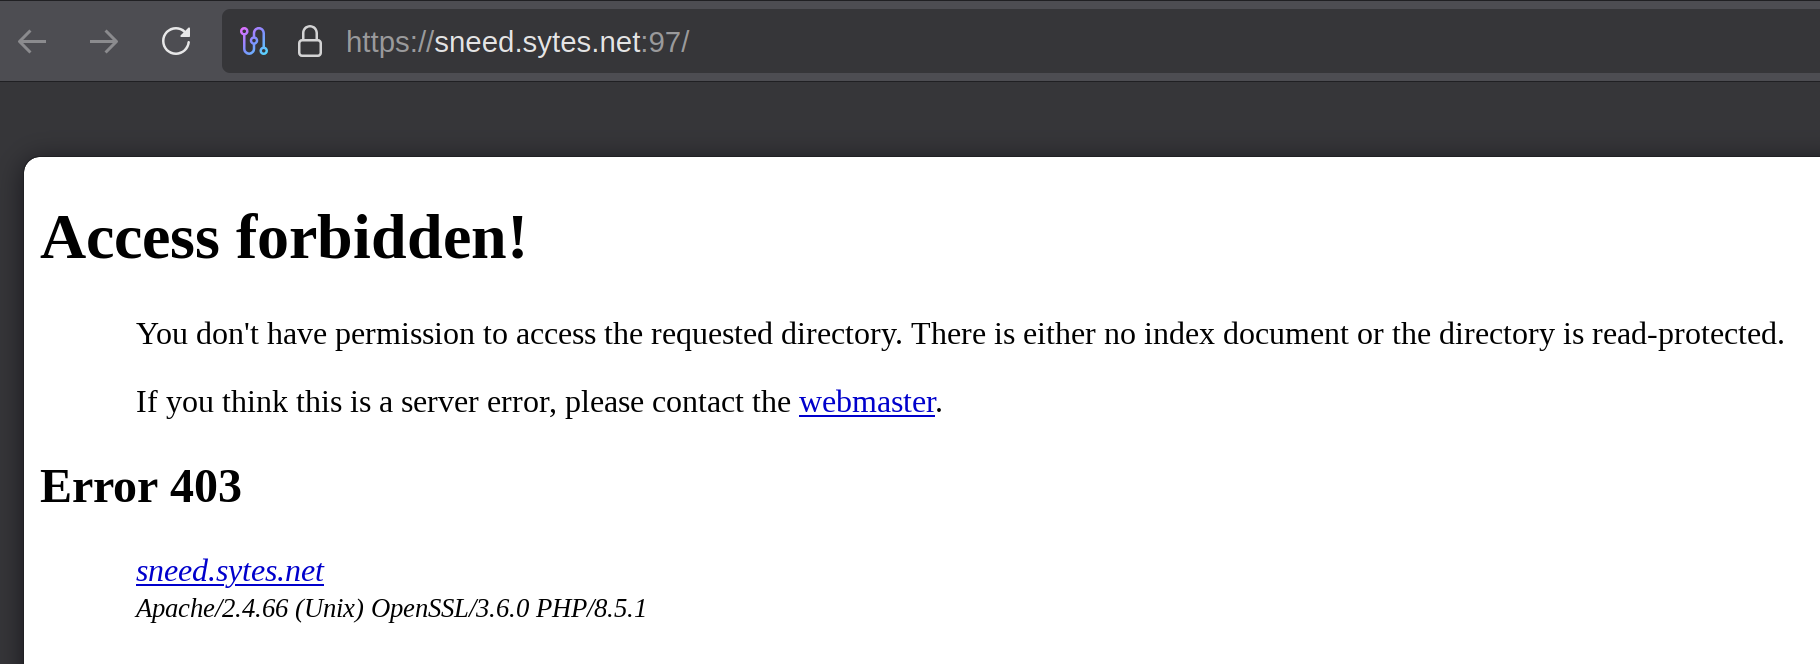1820x664 pixels.
Task: Follow the sneed.sytes.net link under Error 403
Action: coord(230,571)
